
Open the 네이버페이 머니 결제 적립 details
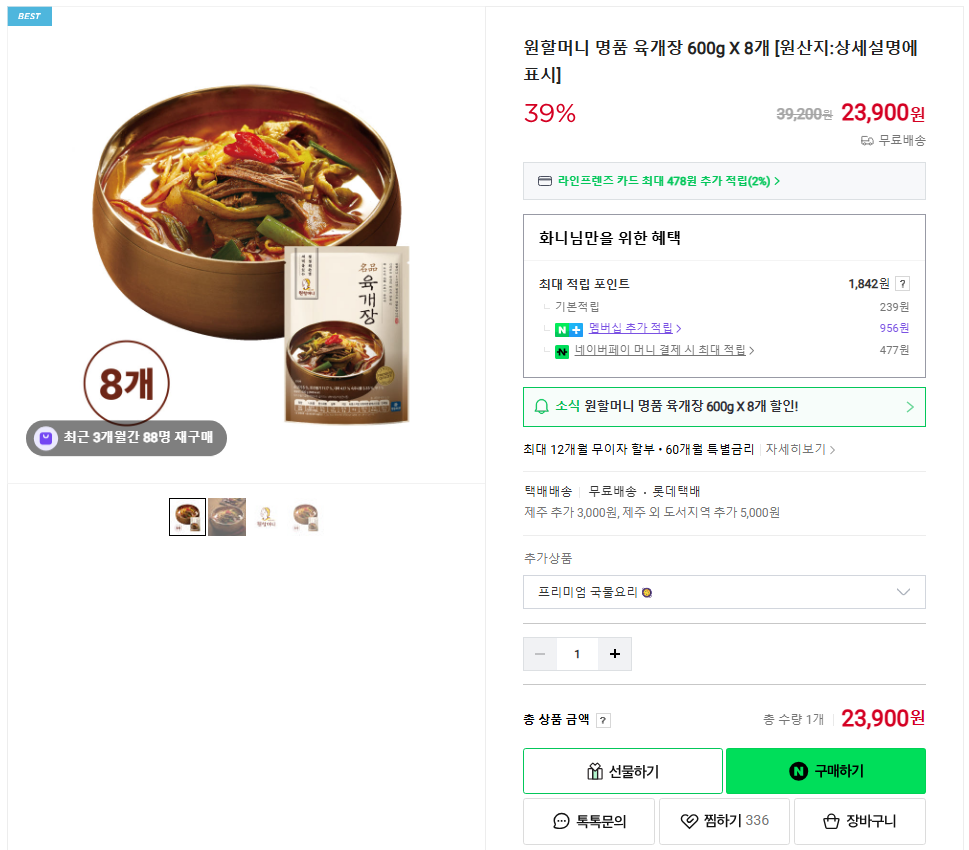(661, 350)
